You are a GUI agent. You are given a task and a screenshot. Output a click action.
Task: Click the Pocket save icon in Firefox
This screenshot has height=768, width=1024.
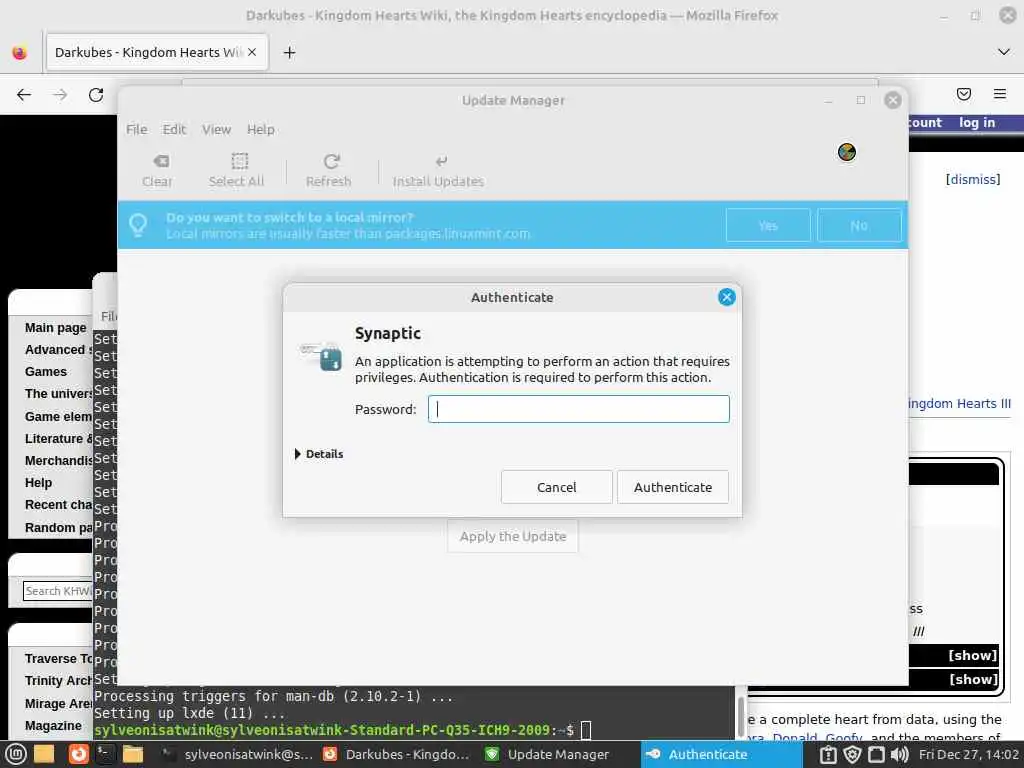pos(963,94)
